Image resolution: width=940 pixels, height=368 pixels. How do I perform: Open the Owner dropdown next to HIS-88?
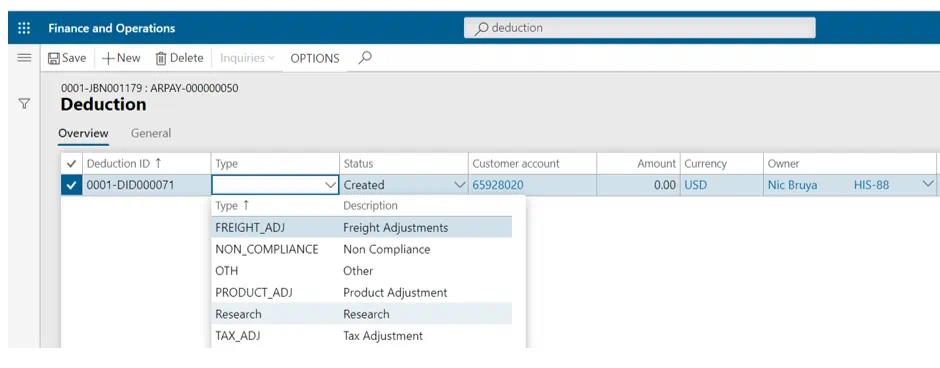point(928,185)
